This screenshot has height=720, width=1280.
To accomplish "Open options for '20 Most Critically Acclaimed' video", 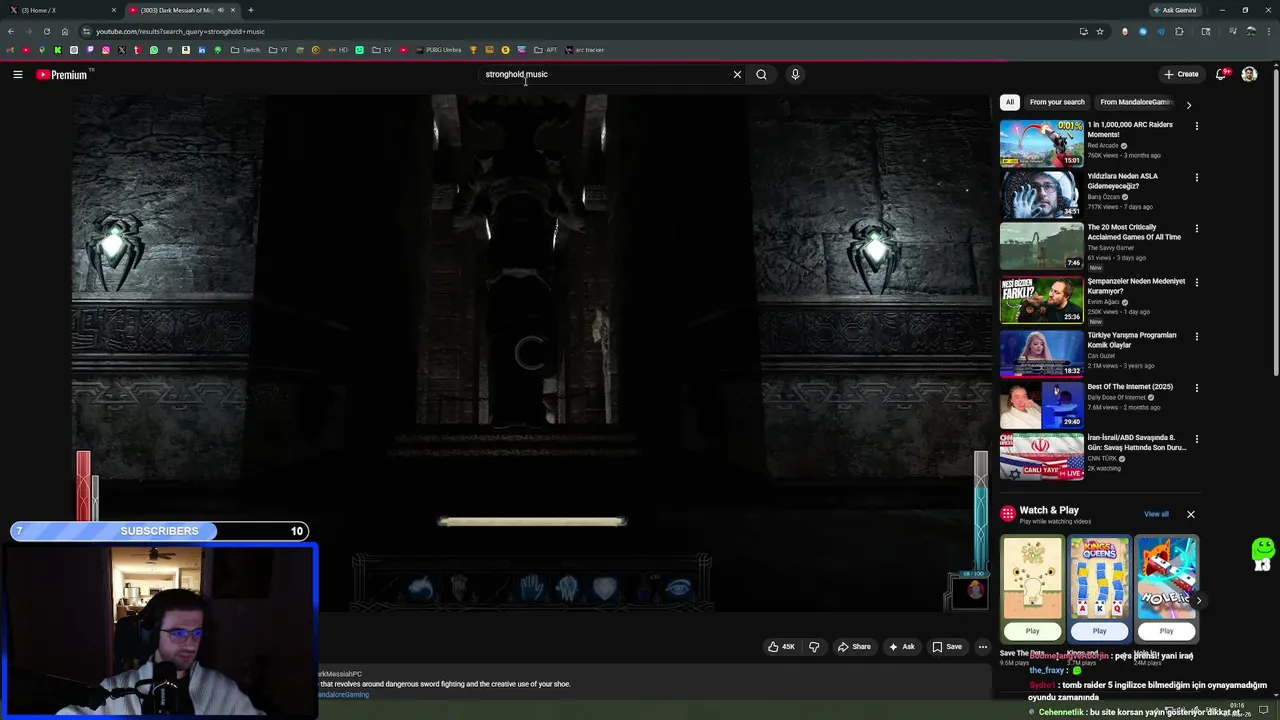I will coord(1196,229).
